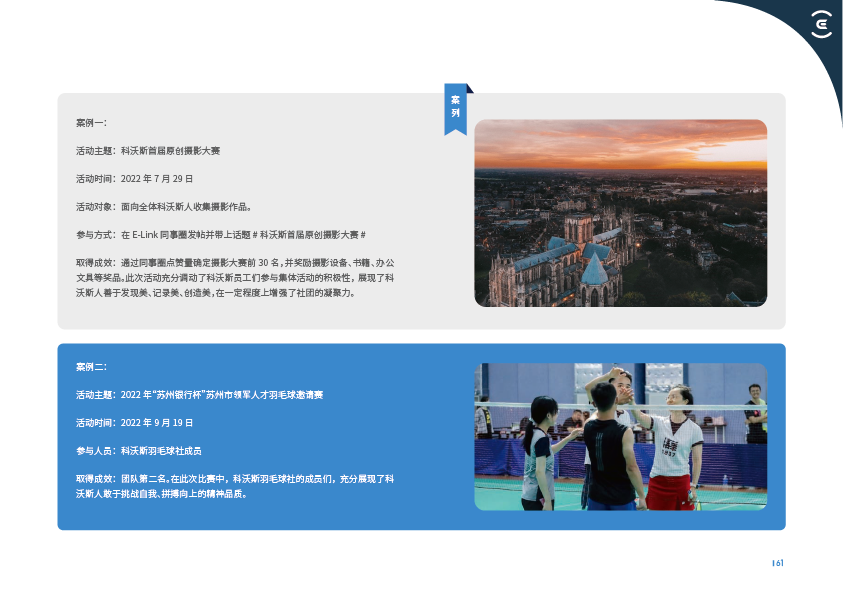This screenshot has width=843, height=596.
Task: Click the Ecovacs logo icon
Action: (x=821, y=25)
